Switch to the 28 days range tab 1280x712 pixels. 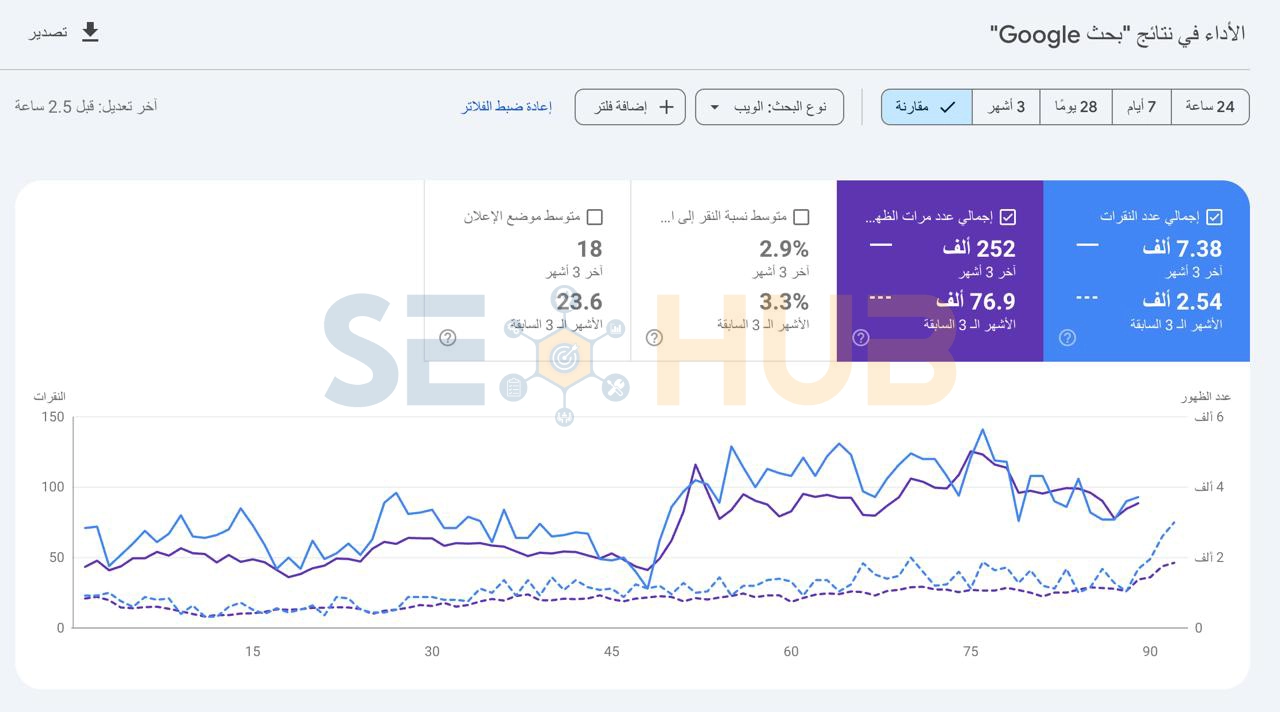click(1076, 107)
